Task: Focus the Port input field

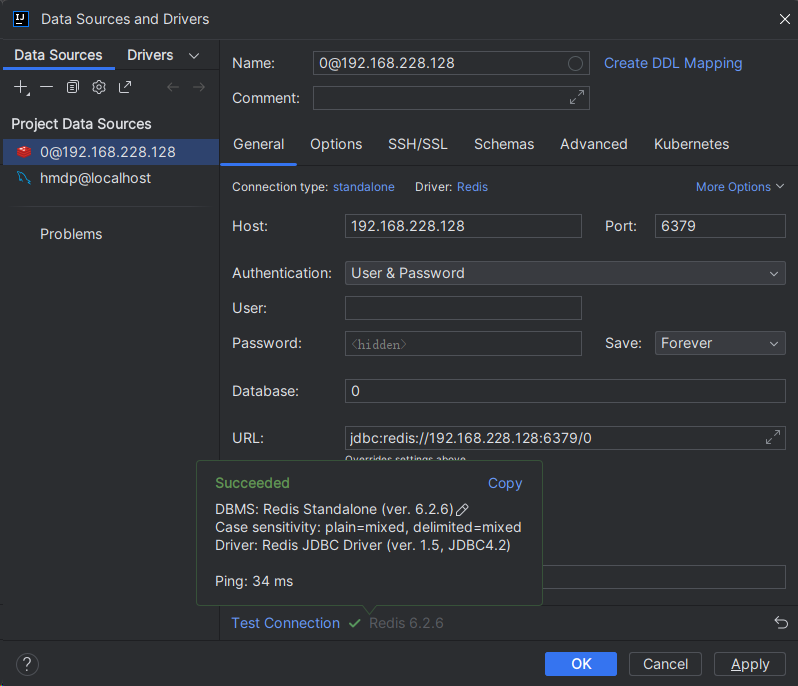Action: pyautogui.click(x=720, y=226)
